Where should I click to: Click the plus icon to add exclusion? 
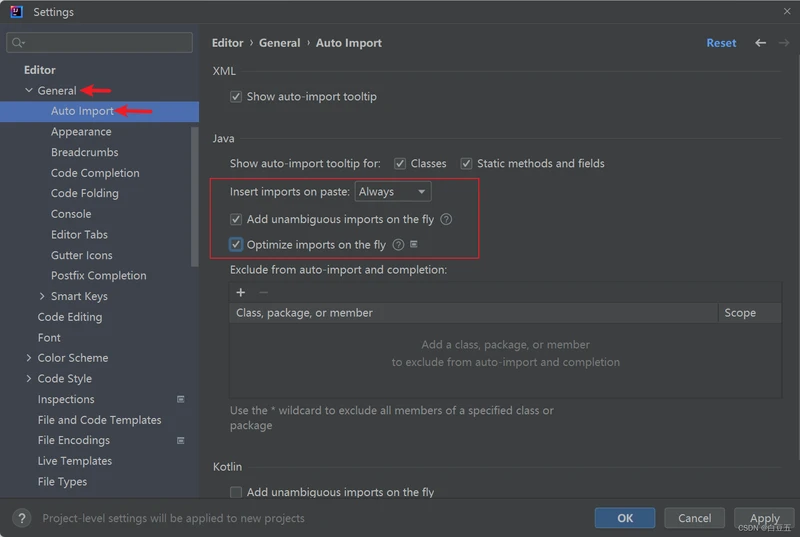(240, 292)
